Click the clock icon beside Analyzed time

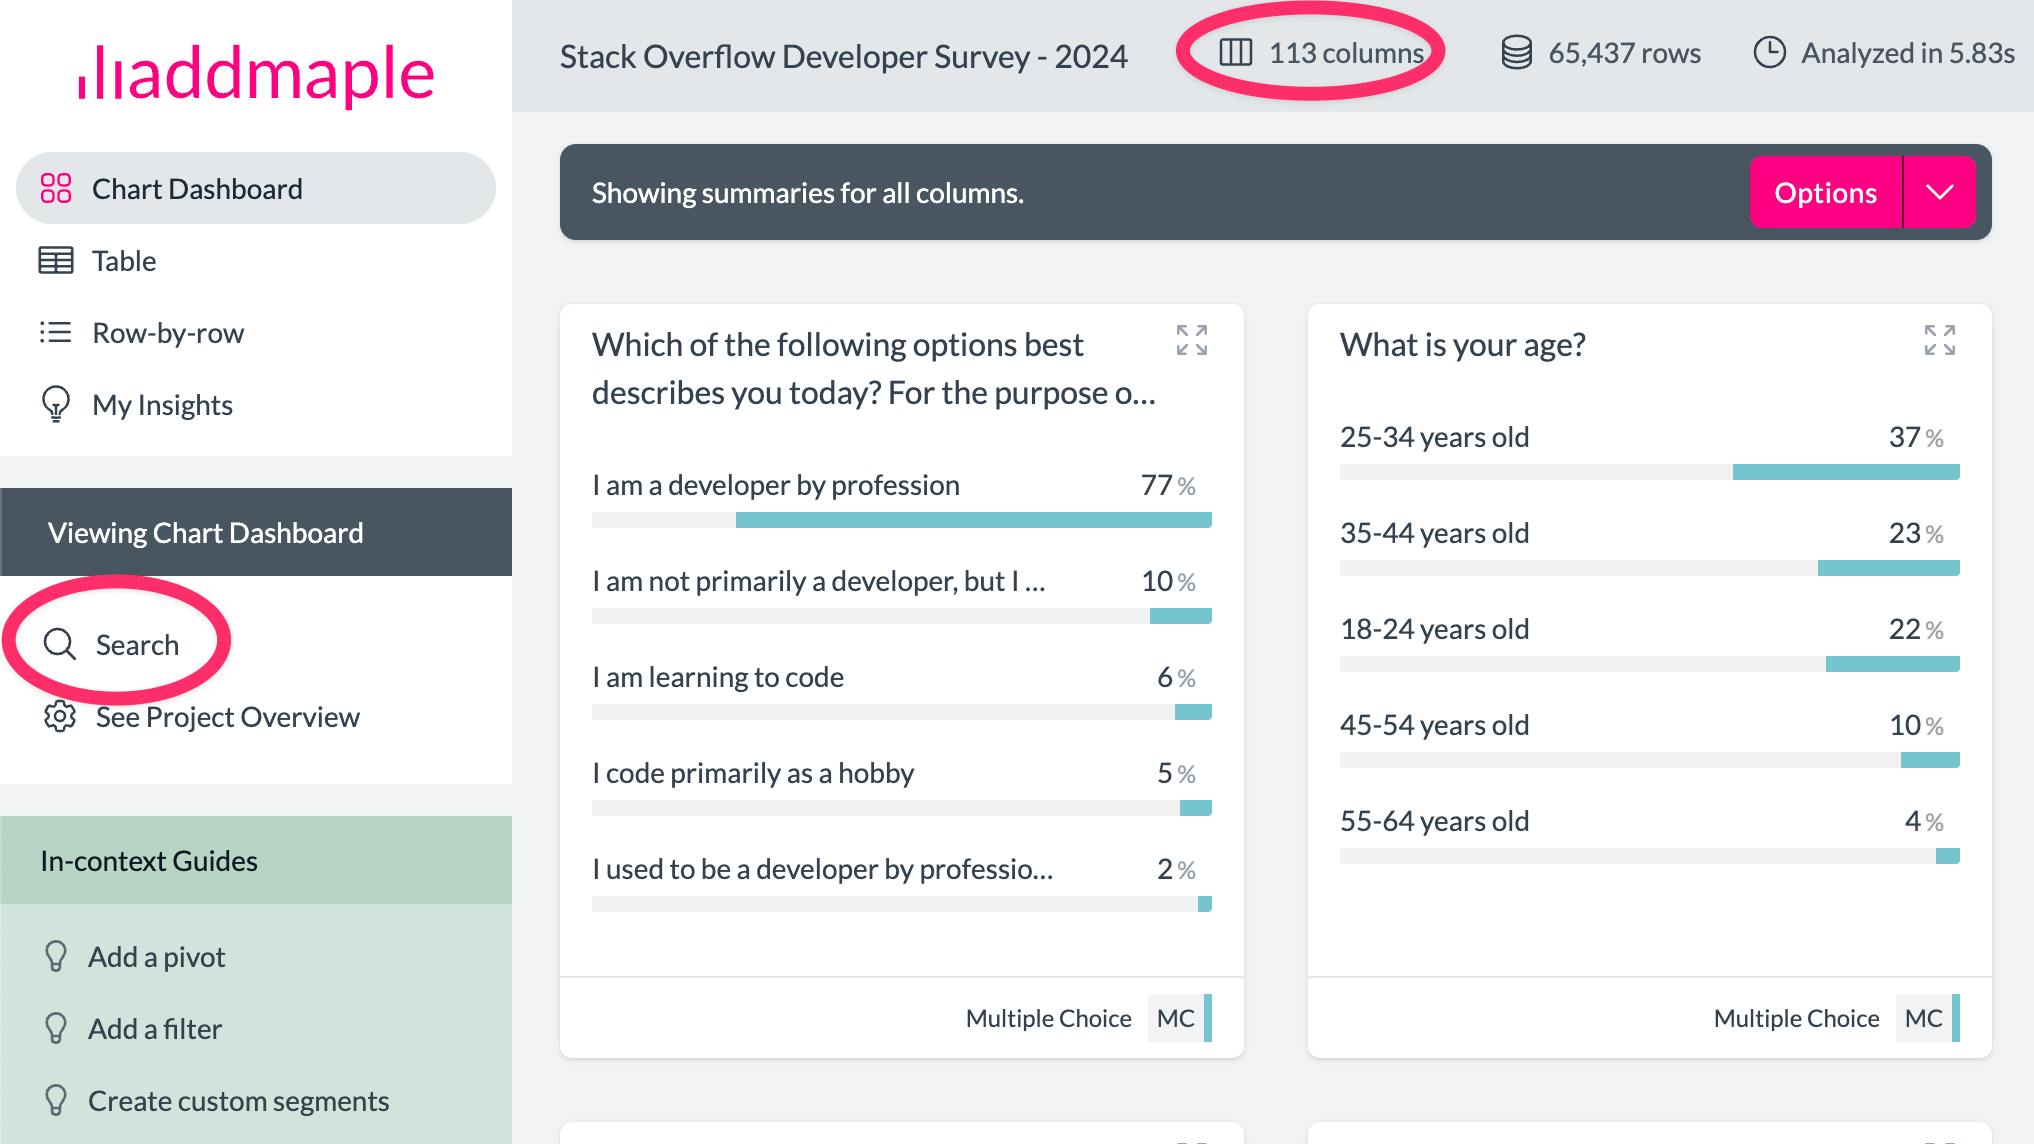click(x=1770, y=53)
